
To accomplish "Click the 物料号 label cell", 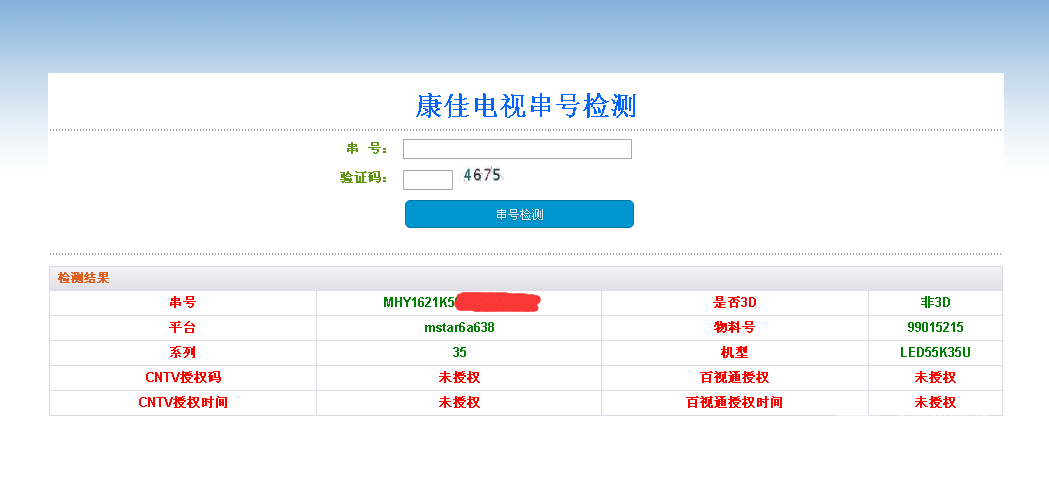I will click(735, 328).
